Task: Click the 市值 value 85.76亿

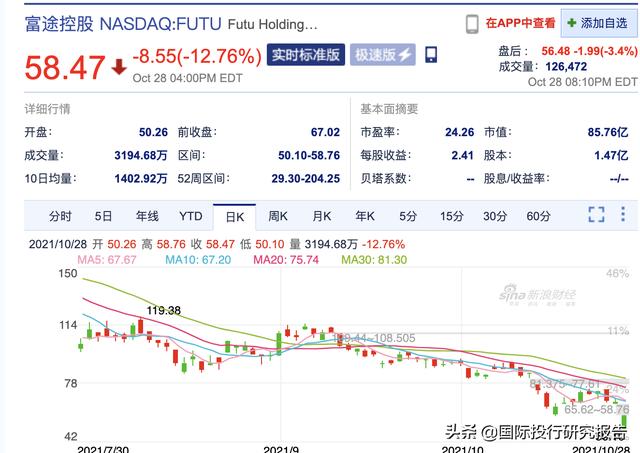Action: pyautogui.click(x=608, y=132)
